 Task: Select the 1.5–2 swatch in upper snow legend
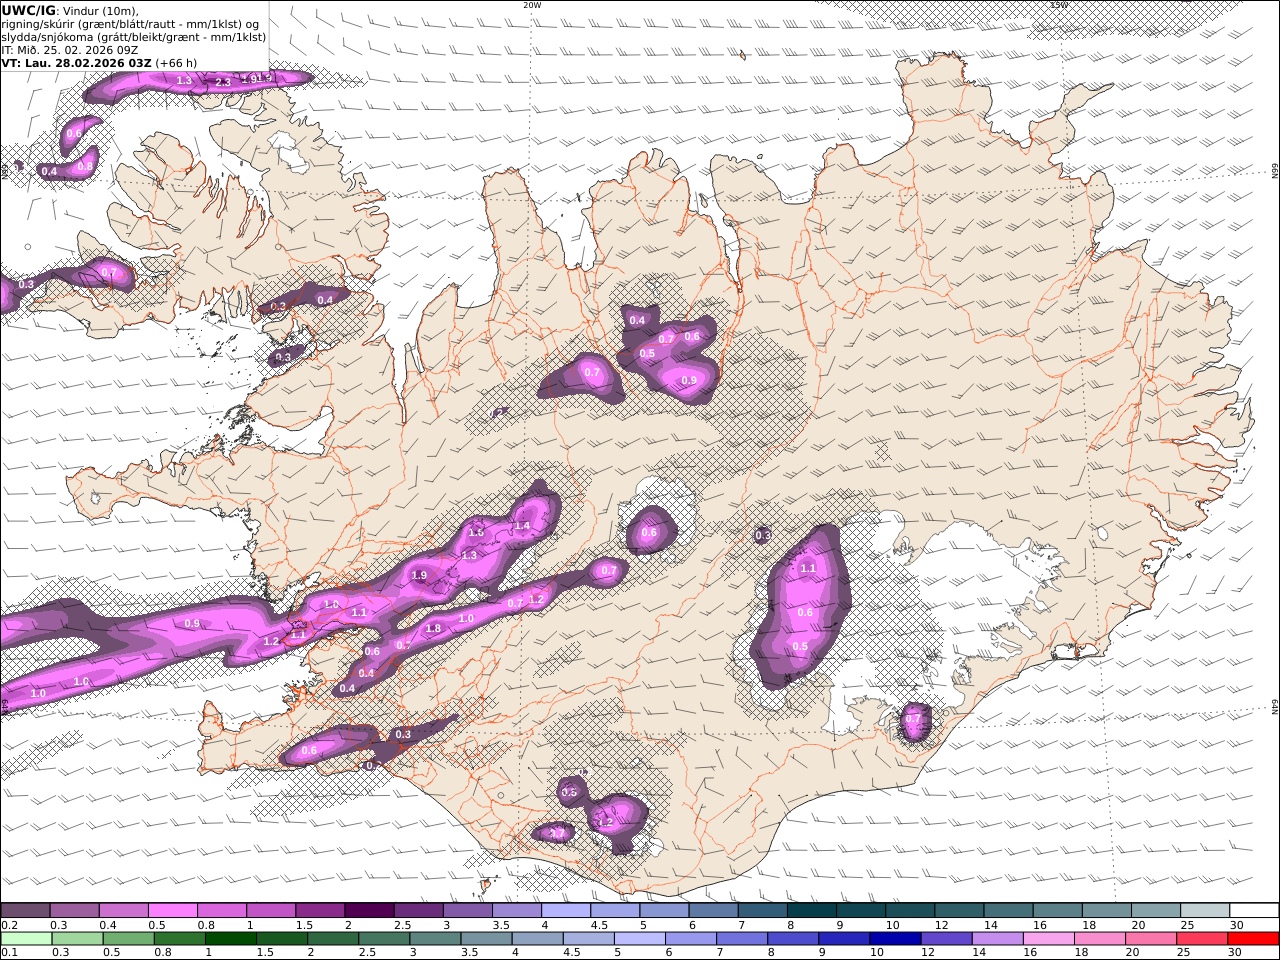tap(320, 911)
